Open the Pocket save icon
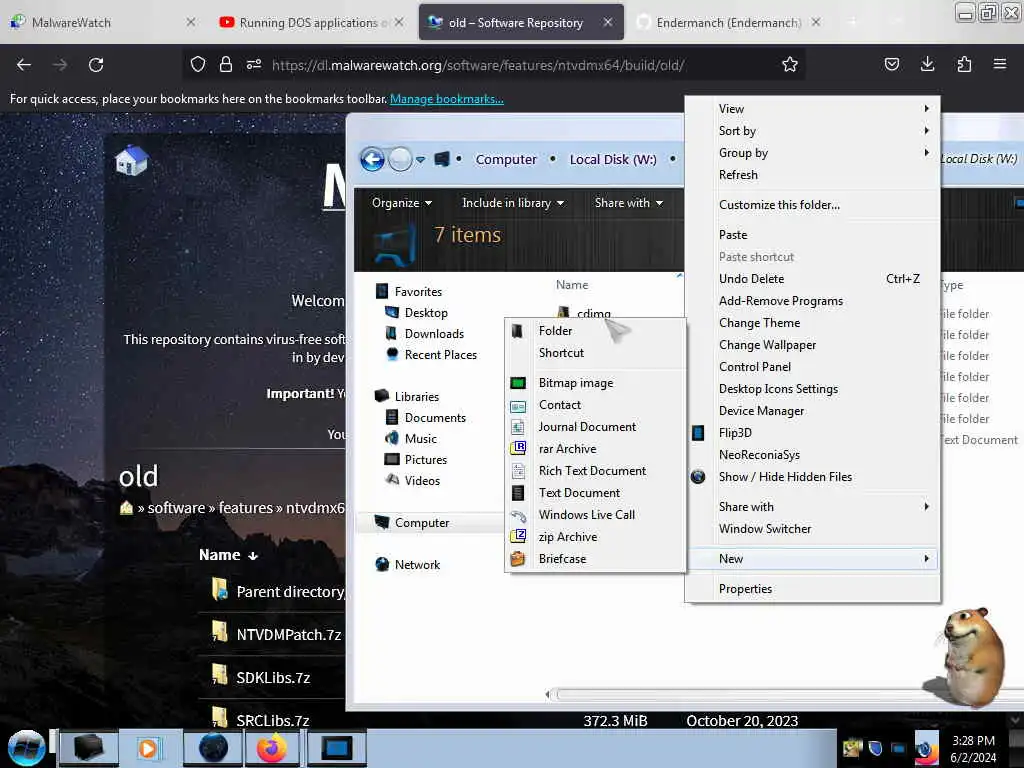The width and height of the screenshot is (1024, 768). pyautogui.click(x=891, y=65)
